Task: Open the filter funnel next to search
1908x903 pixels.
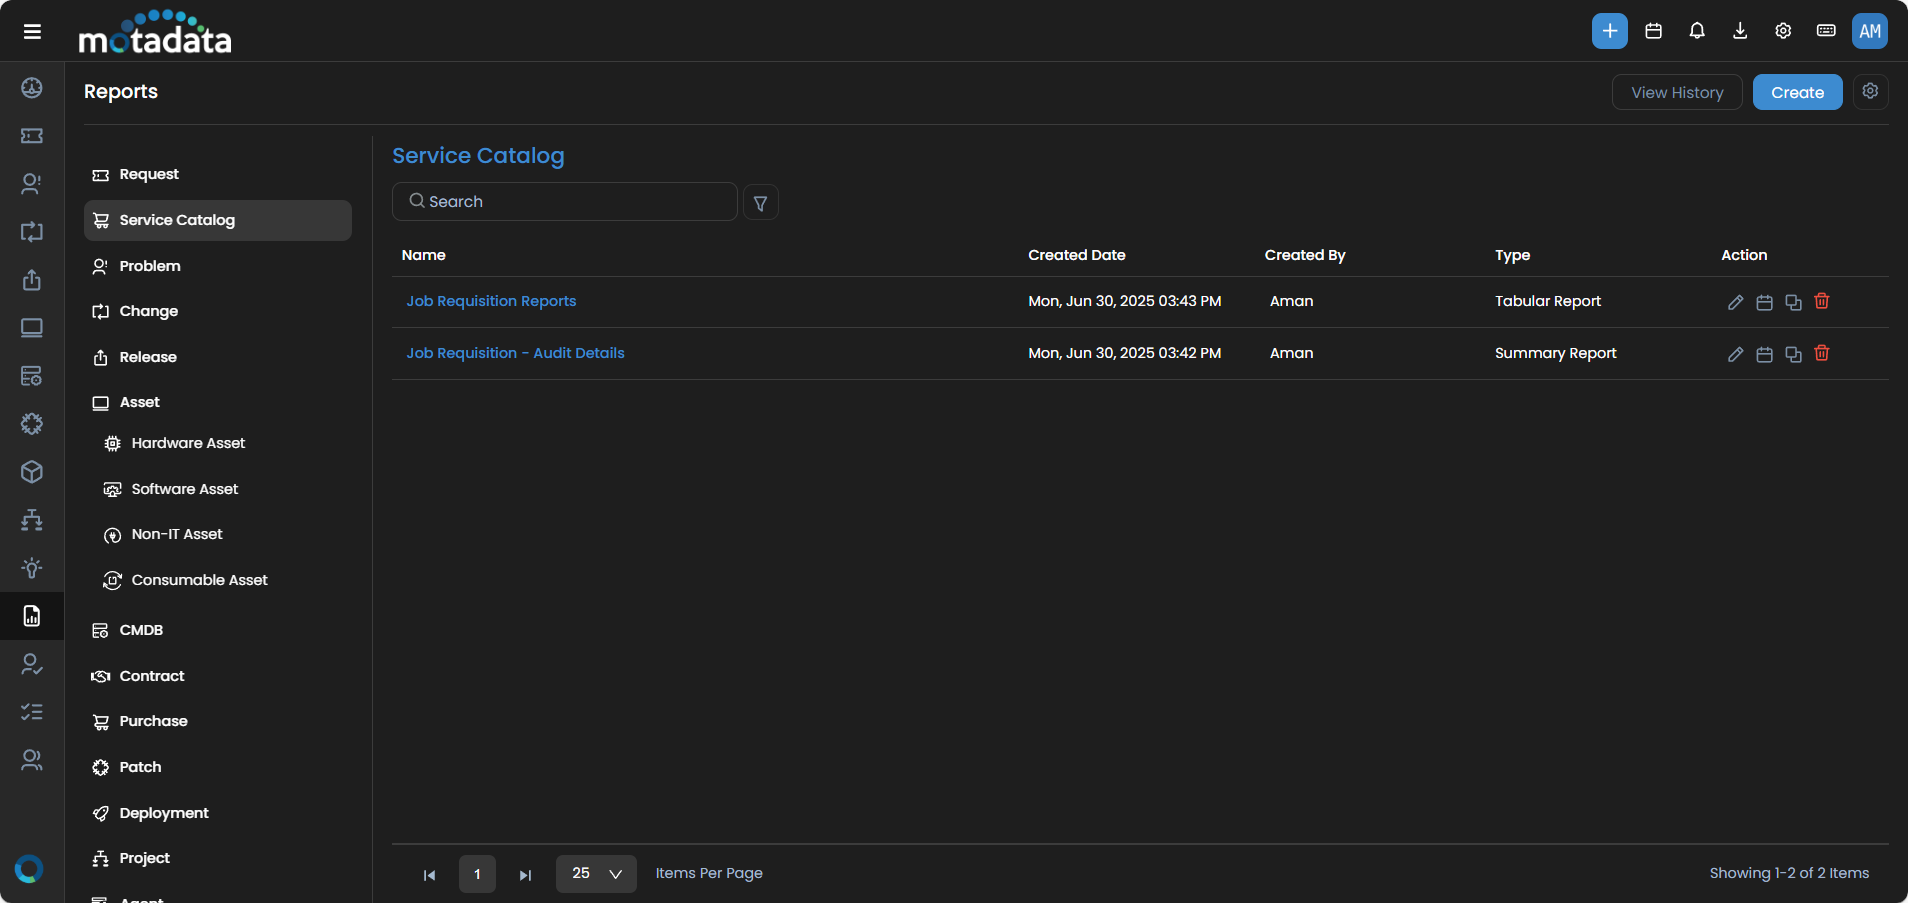Action: 760,202
